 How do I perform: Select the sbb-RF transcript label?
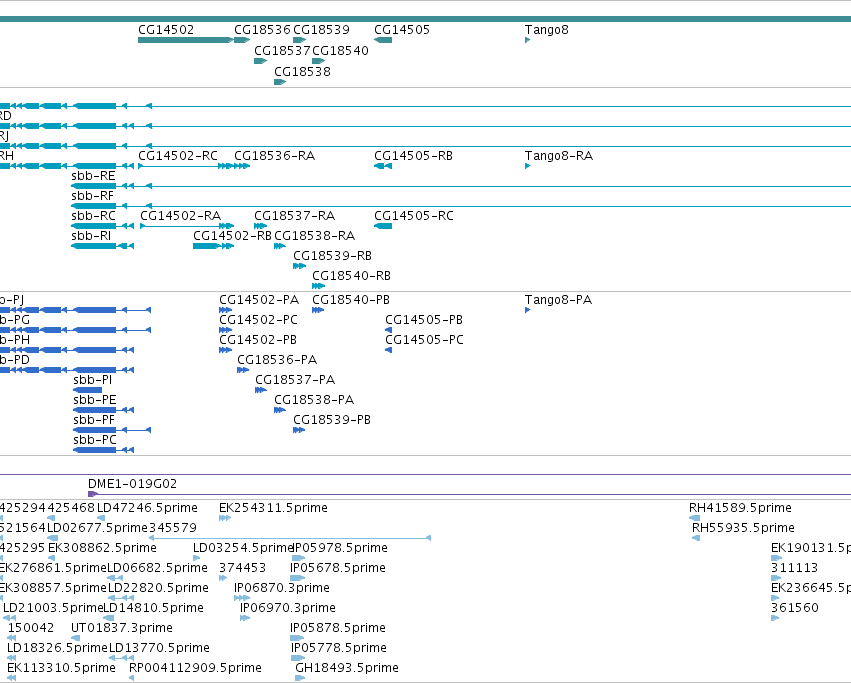93,196
